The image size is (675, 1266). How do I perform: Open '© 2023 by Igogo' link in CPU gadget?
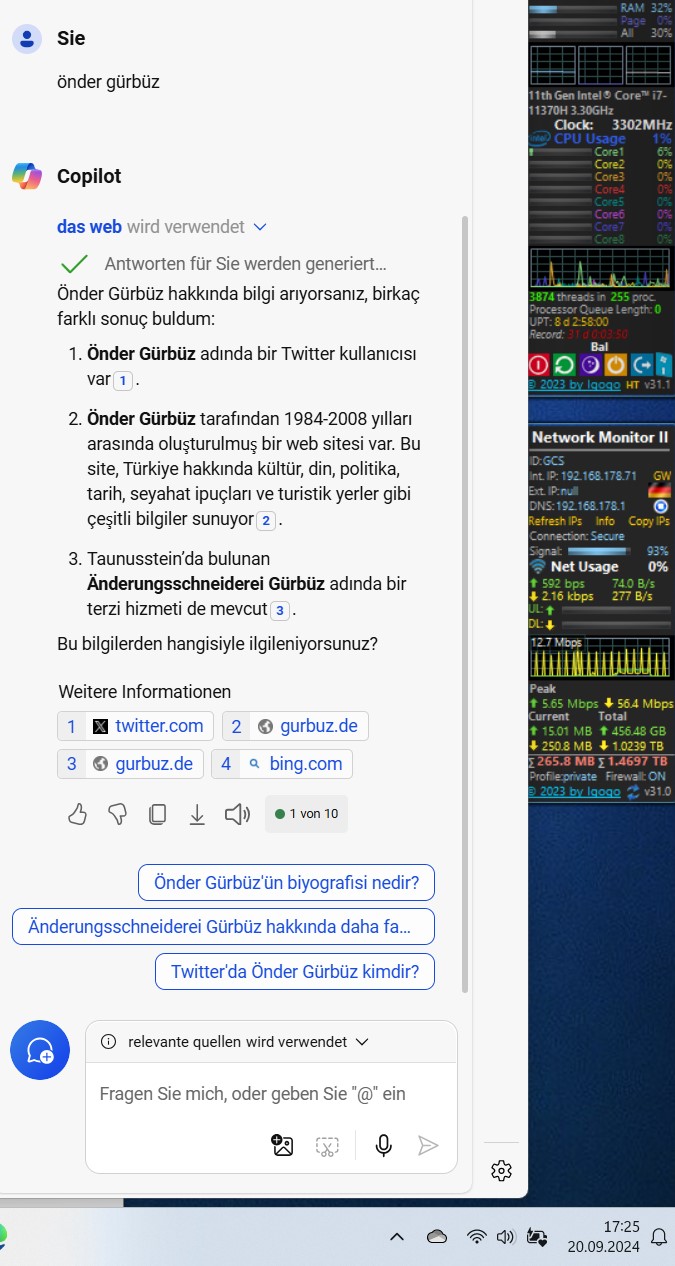coord(575,385)
